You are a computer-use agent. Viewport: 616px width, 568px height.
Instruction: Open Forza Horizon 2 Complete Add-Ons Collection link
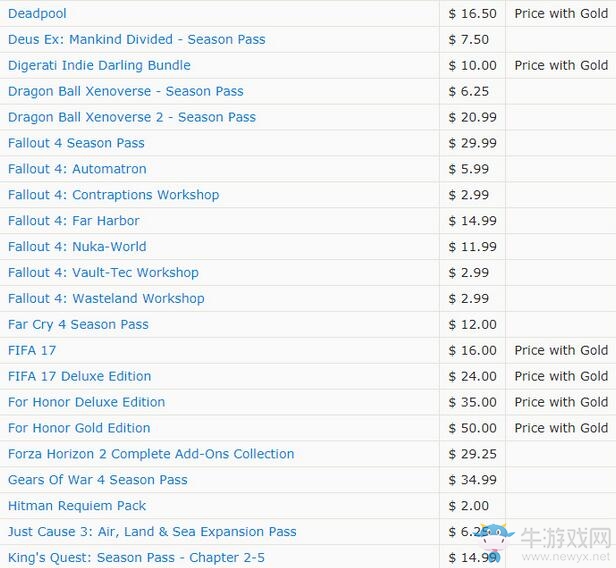click(151, 454)
